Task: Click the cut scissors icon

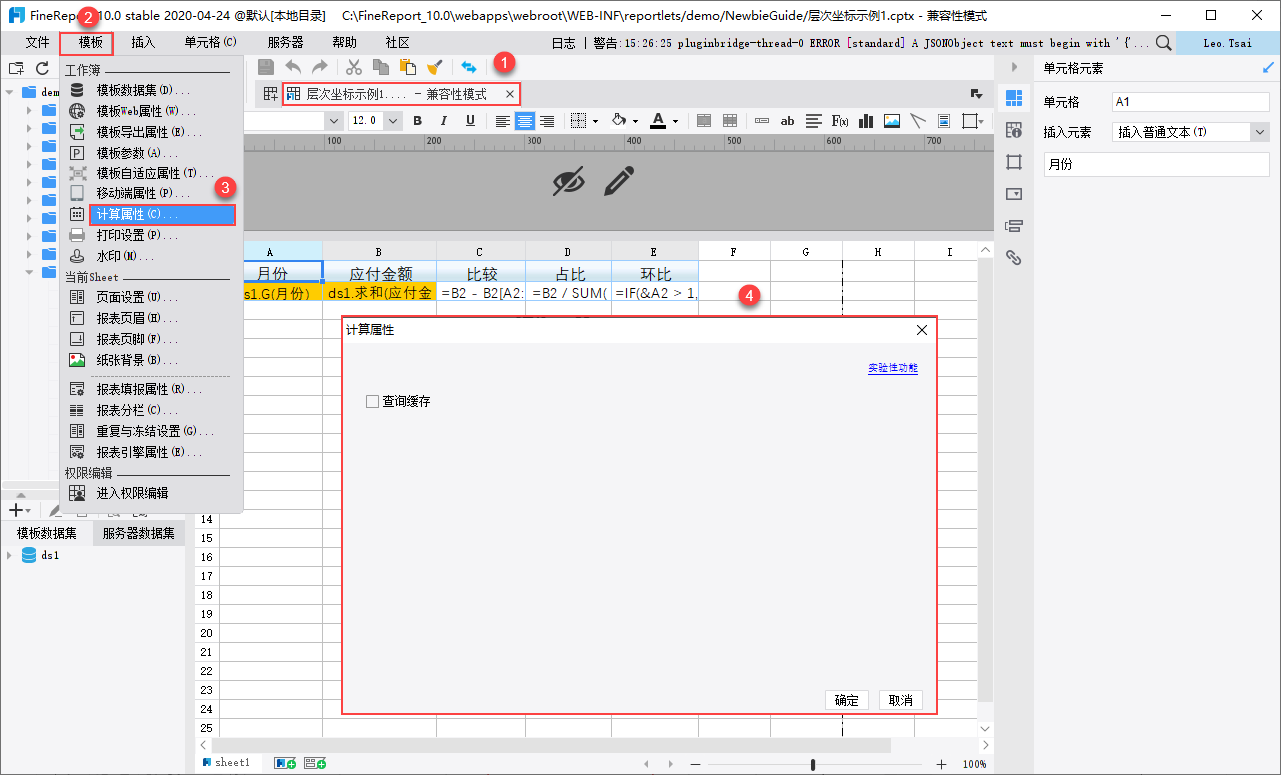Action: pos(354,67)
